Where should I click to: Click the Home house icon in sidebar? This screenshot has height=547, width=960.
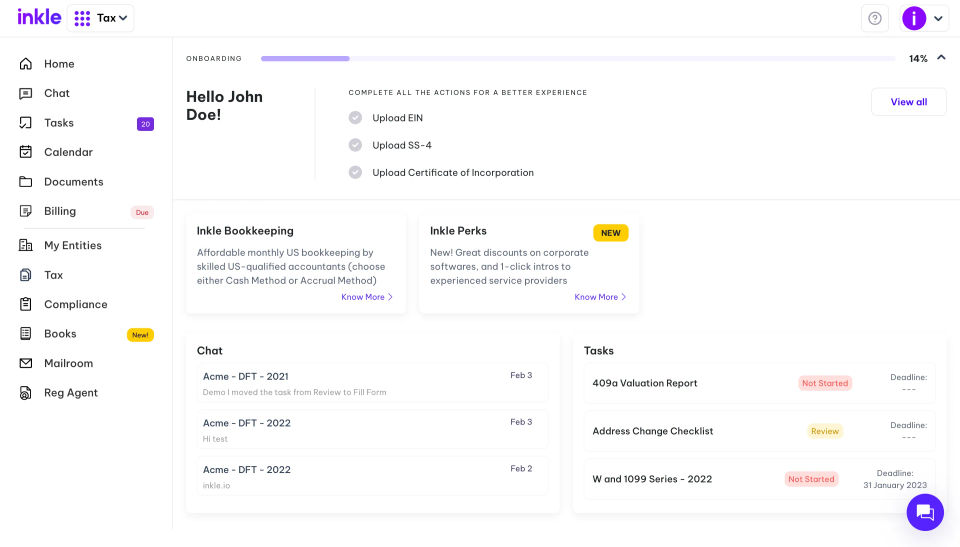26,64
